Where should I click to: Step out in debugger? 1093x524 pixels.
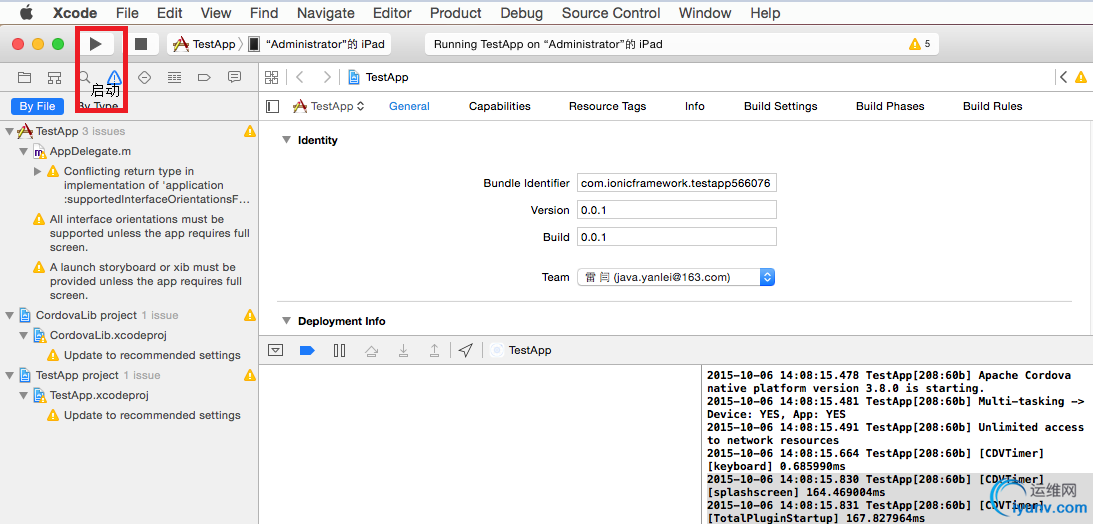pyautogui.click(x=434, y=350)
